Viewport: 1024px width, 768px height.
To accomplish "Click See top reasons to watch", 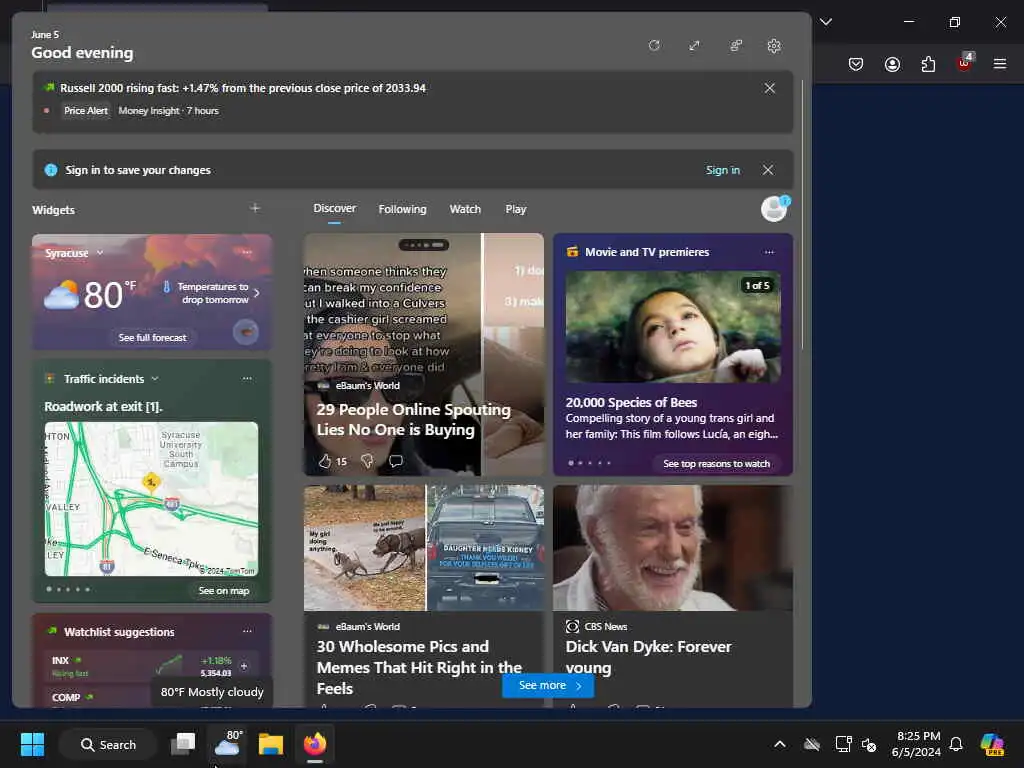I will point(716,464).
